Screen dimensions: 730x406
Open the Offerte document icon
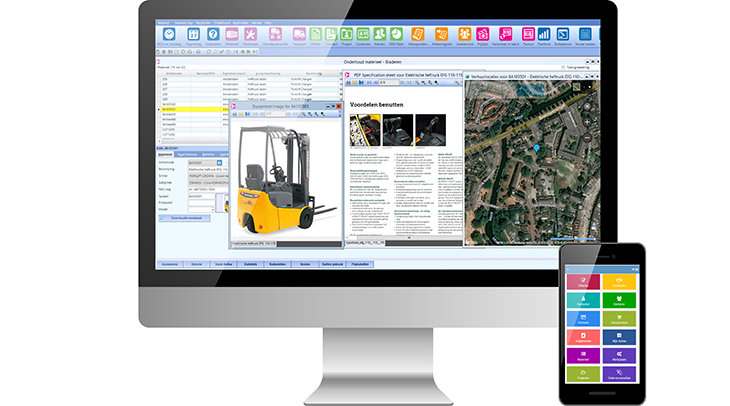point(315,34)
